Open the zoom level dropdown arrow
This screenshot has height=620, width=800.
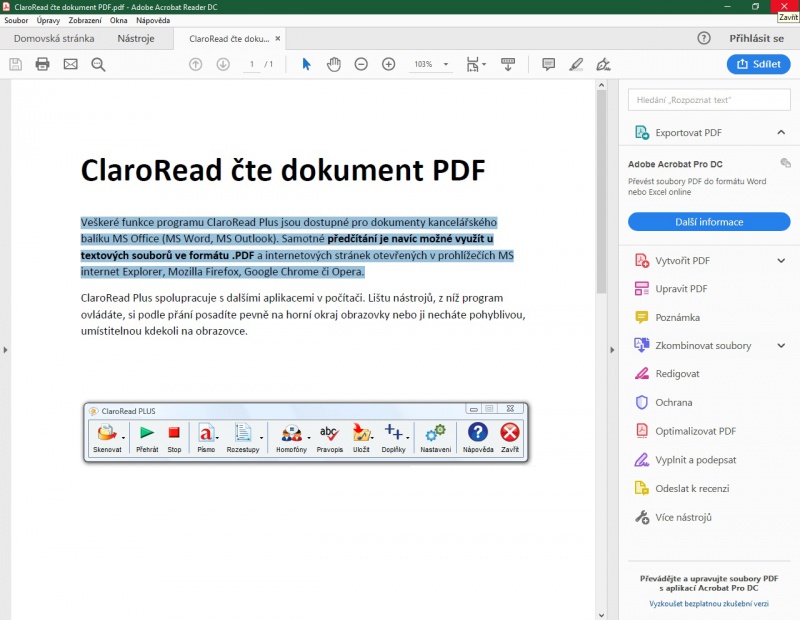point(446,64)
